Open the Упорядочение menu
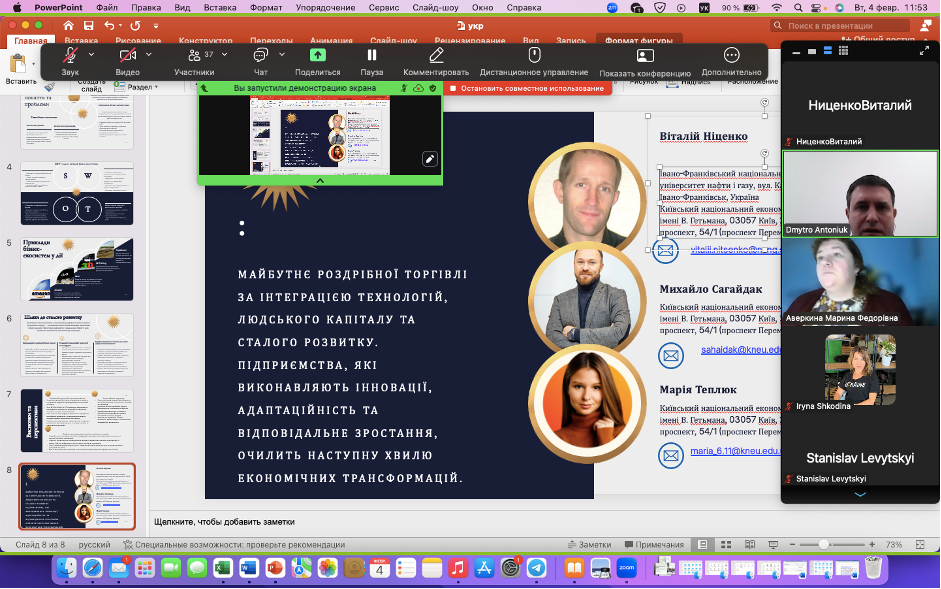 (x=324, y=8)
